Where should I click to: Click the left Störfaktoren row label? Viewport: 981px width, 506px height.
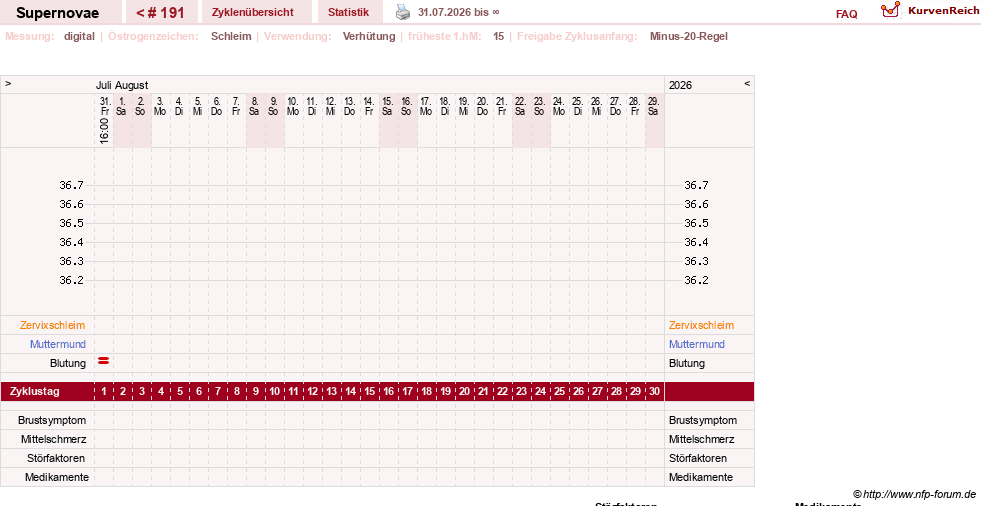click(56, 458)
